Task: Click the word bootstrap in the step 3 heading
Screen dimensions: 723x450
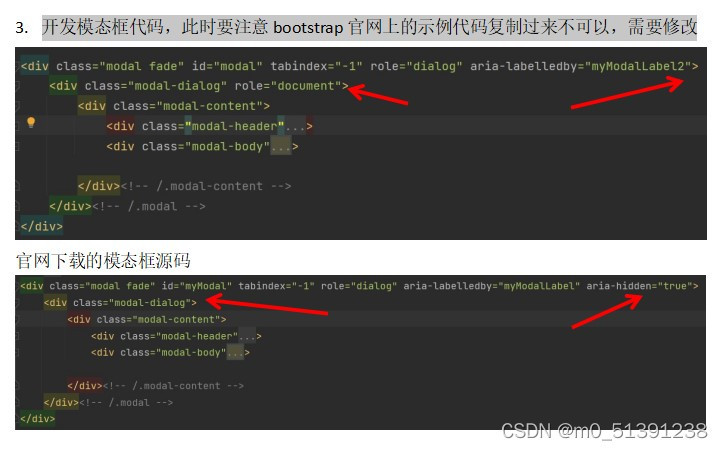Action: [308, 28]
